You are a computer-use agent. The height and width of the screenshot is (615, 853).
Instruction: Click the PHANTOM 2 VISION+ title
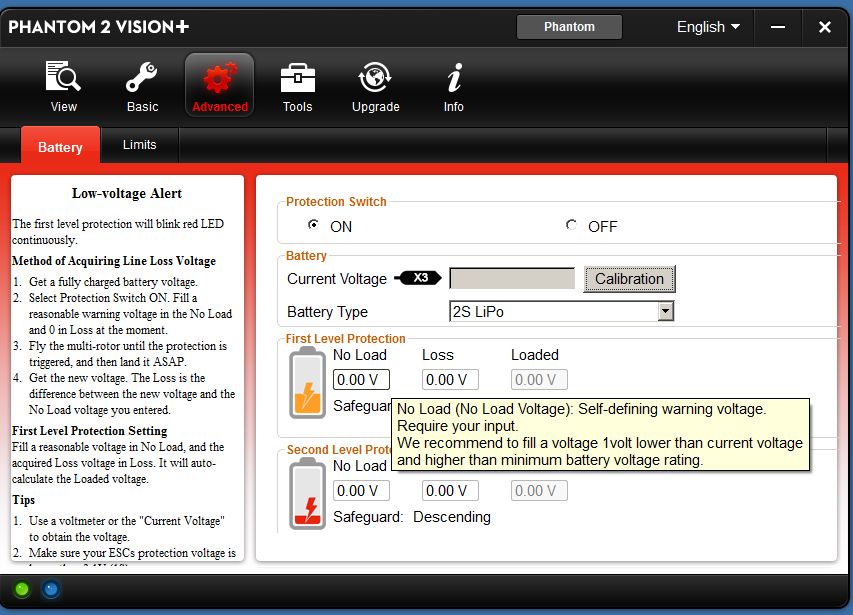pos(98,27)
